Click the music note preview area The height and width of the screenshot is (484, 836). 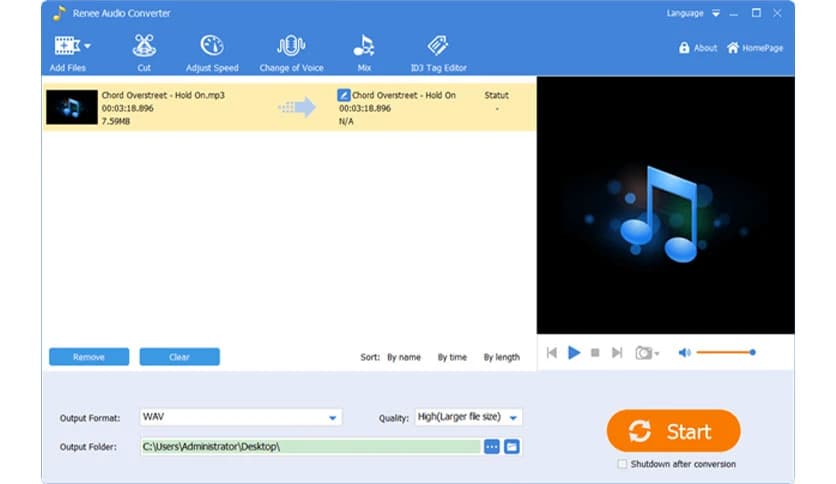(665, 205)
